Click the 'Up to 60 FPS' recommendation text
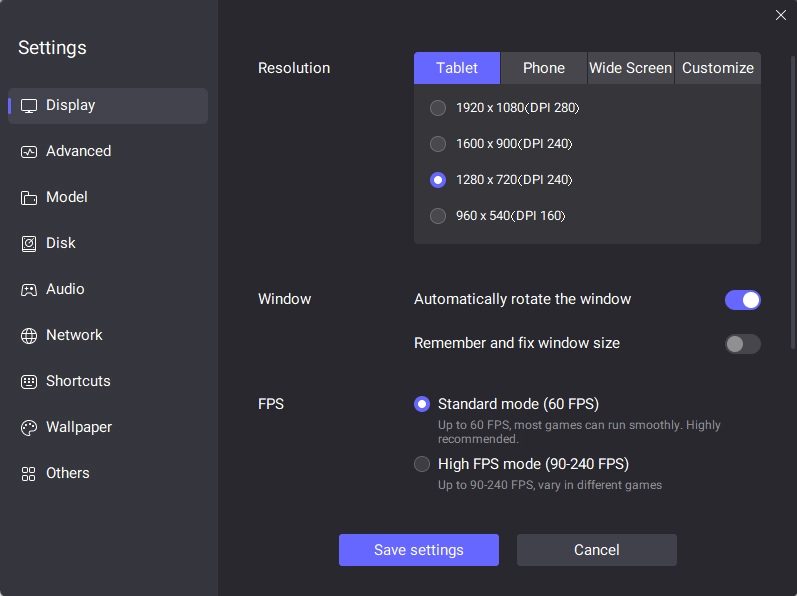 tap(579, 432)
